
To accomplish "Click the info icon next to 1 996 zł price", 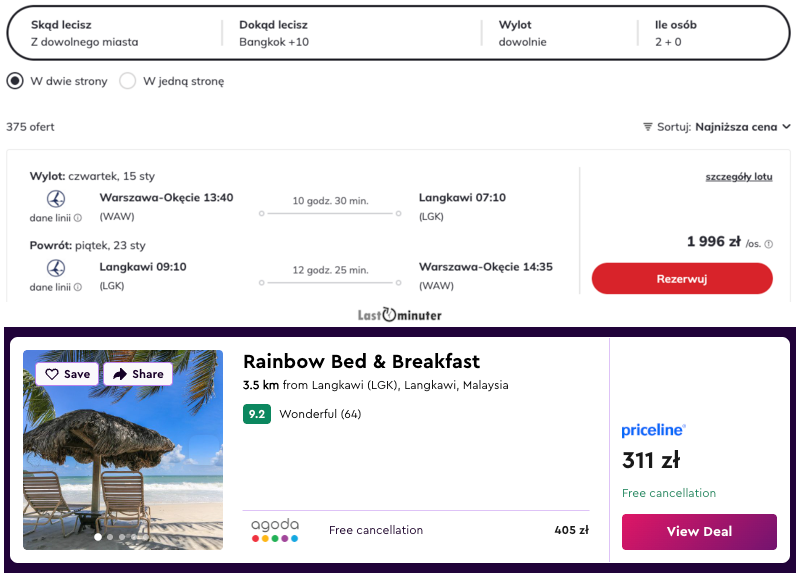I will [769, 243].
